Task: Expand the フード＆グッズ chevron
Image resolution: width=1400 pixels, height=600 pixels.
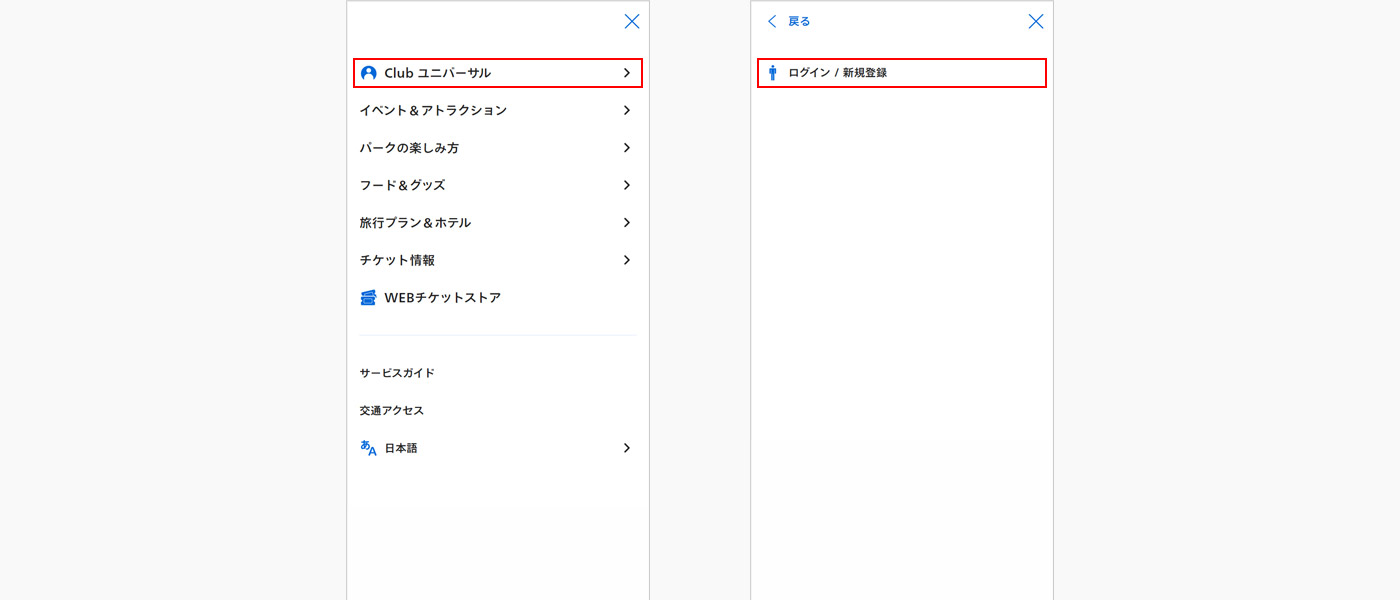Action: (627, 185)
